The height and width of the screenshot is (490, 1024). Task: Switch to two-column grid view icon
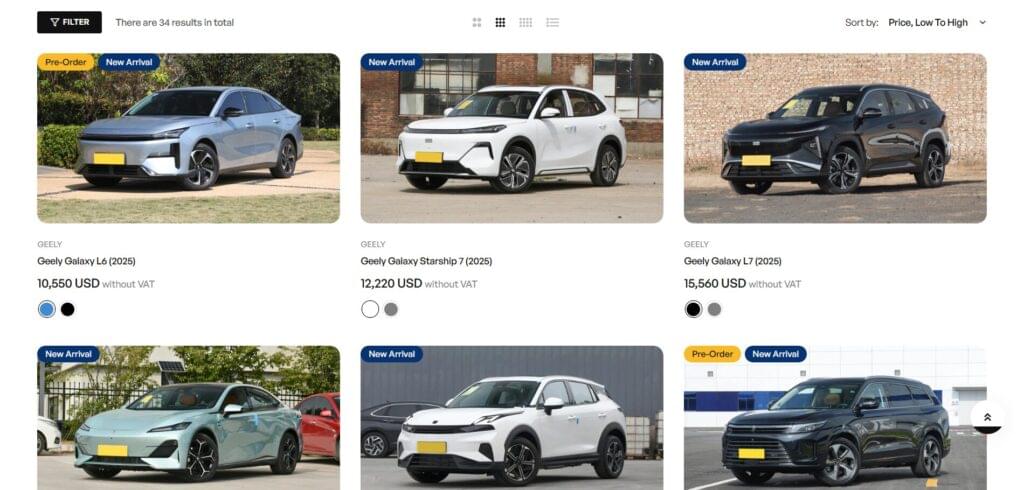coord(477,22)
